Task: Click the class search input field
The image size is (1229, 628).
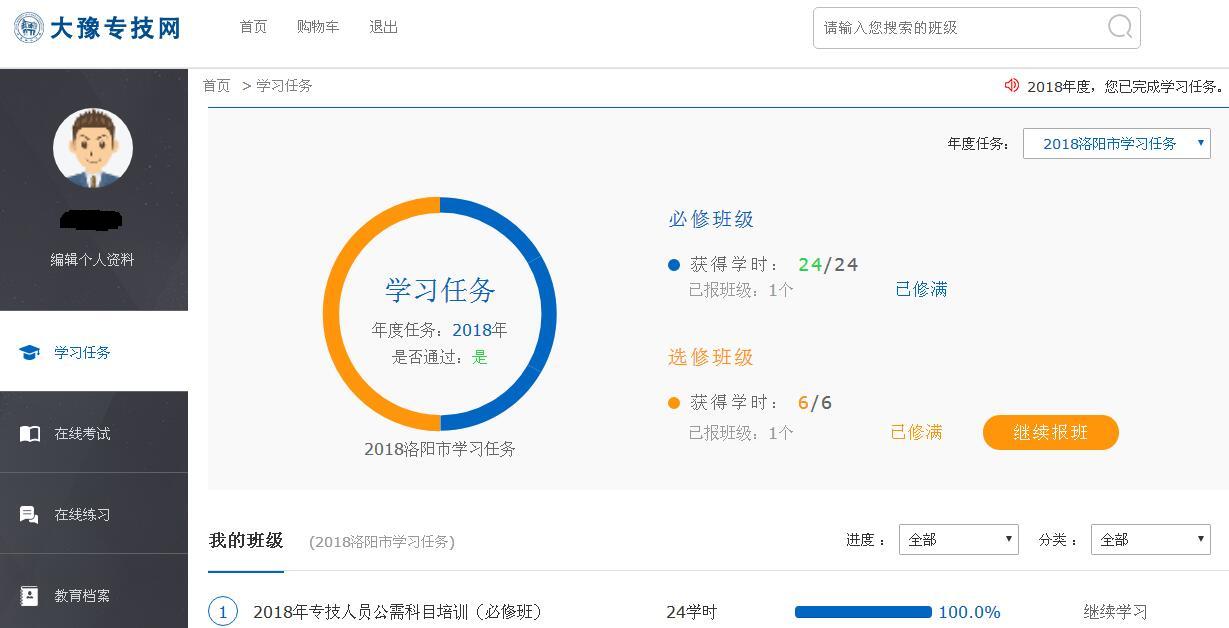Action: tap(960, 28)
